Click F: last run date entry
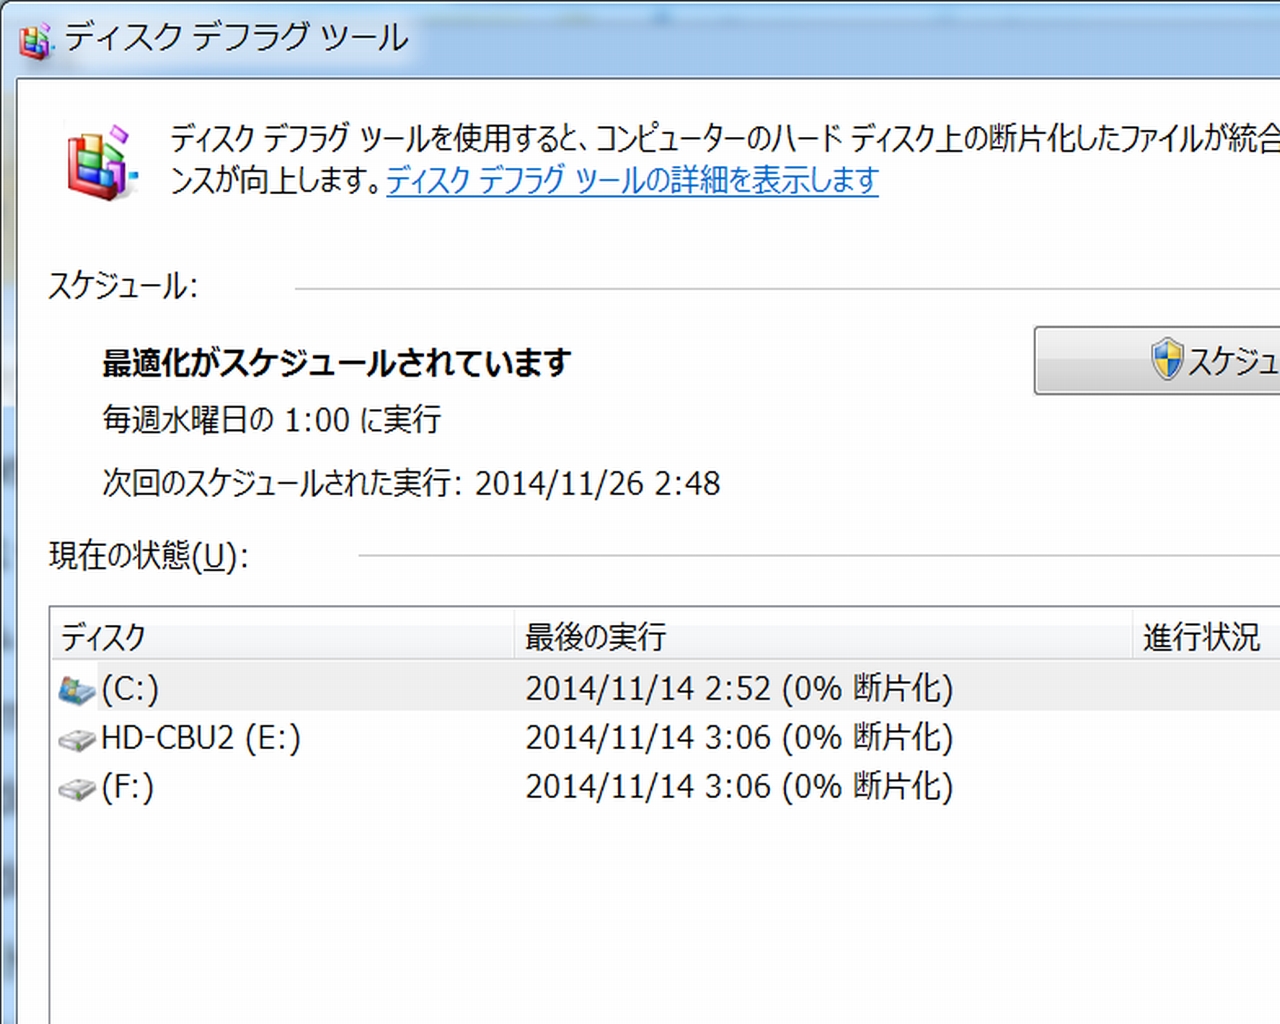This screenshot has height=1024, width=1280. (739, 787)
